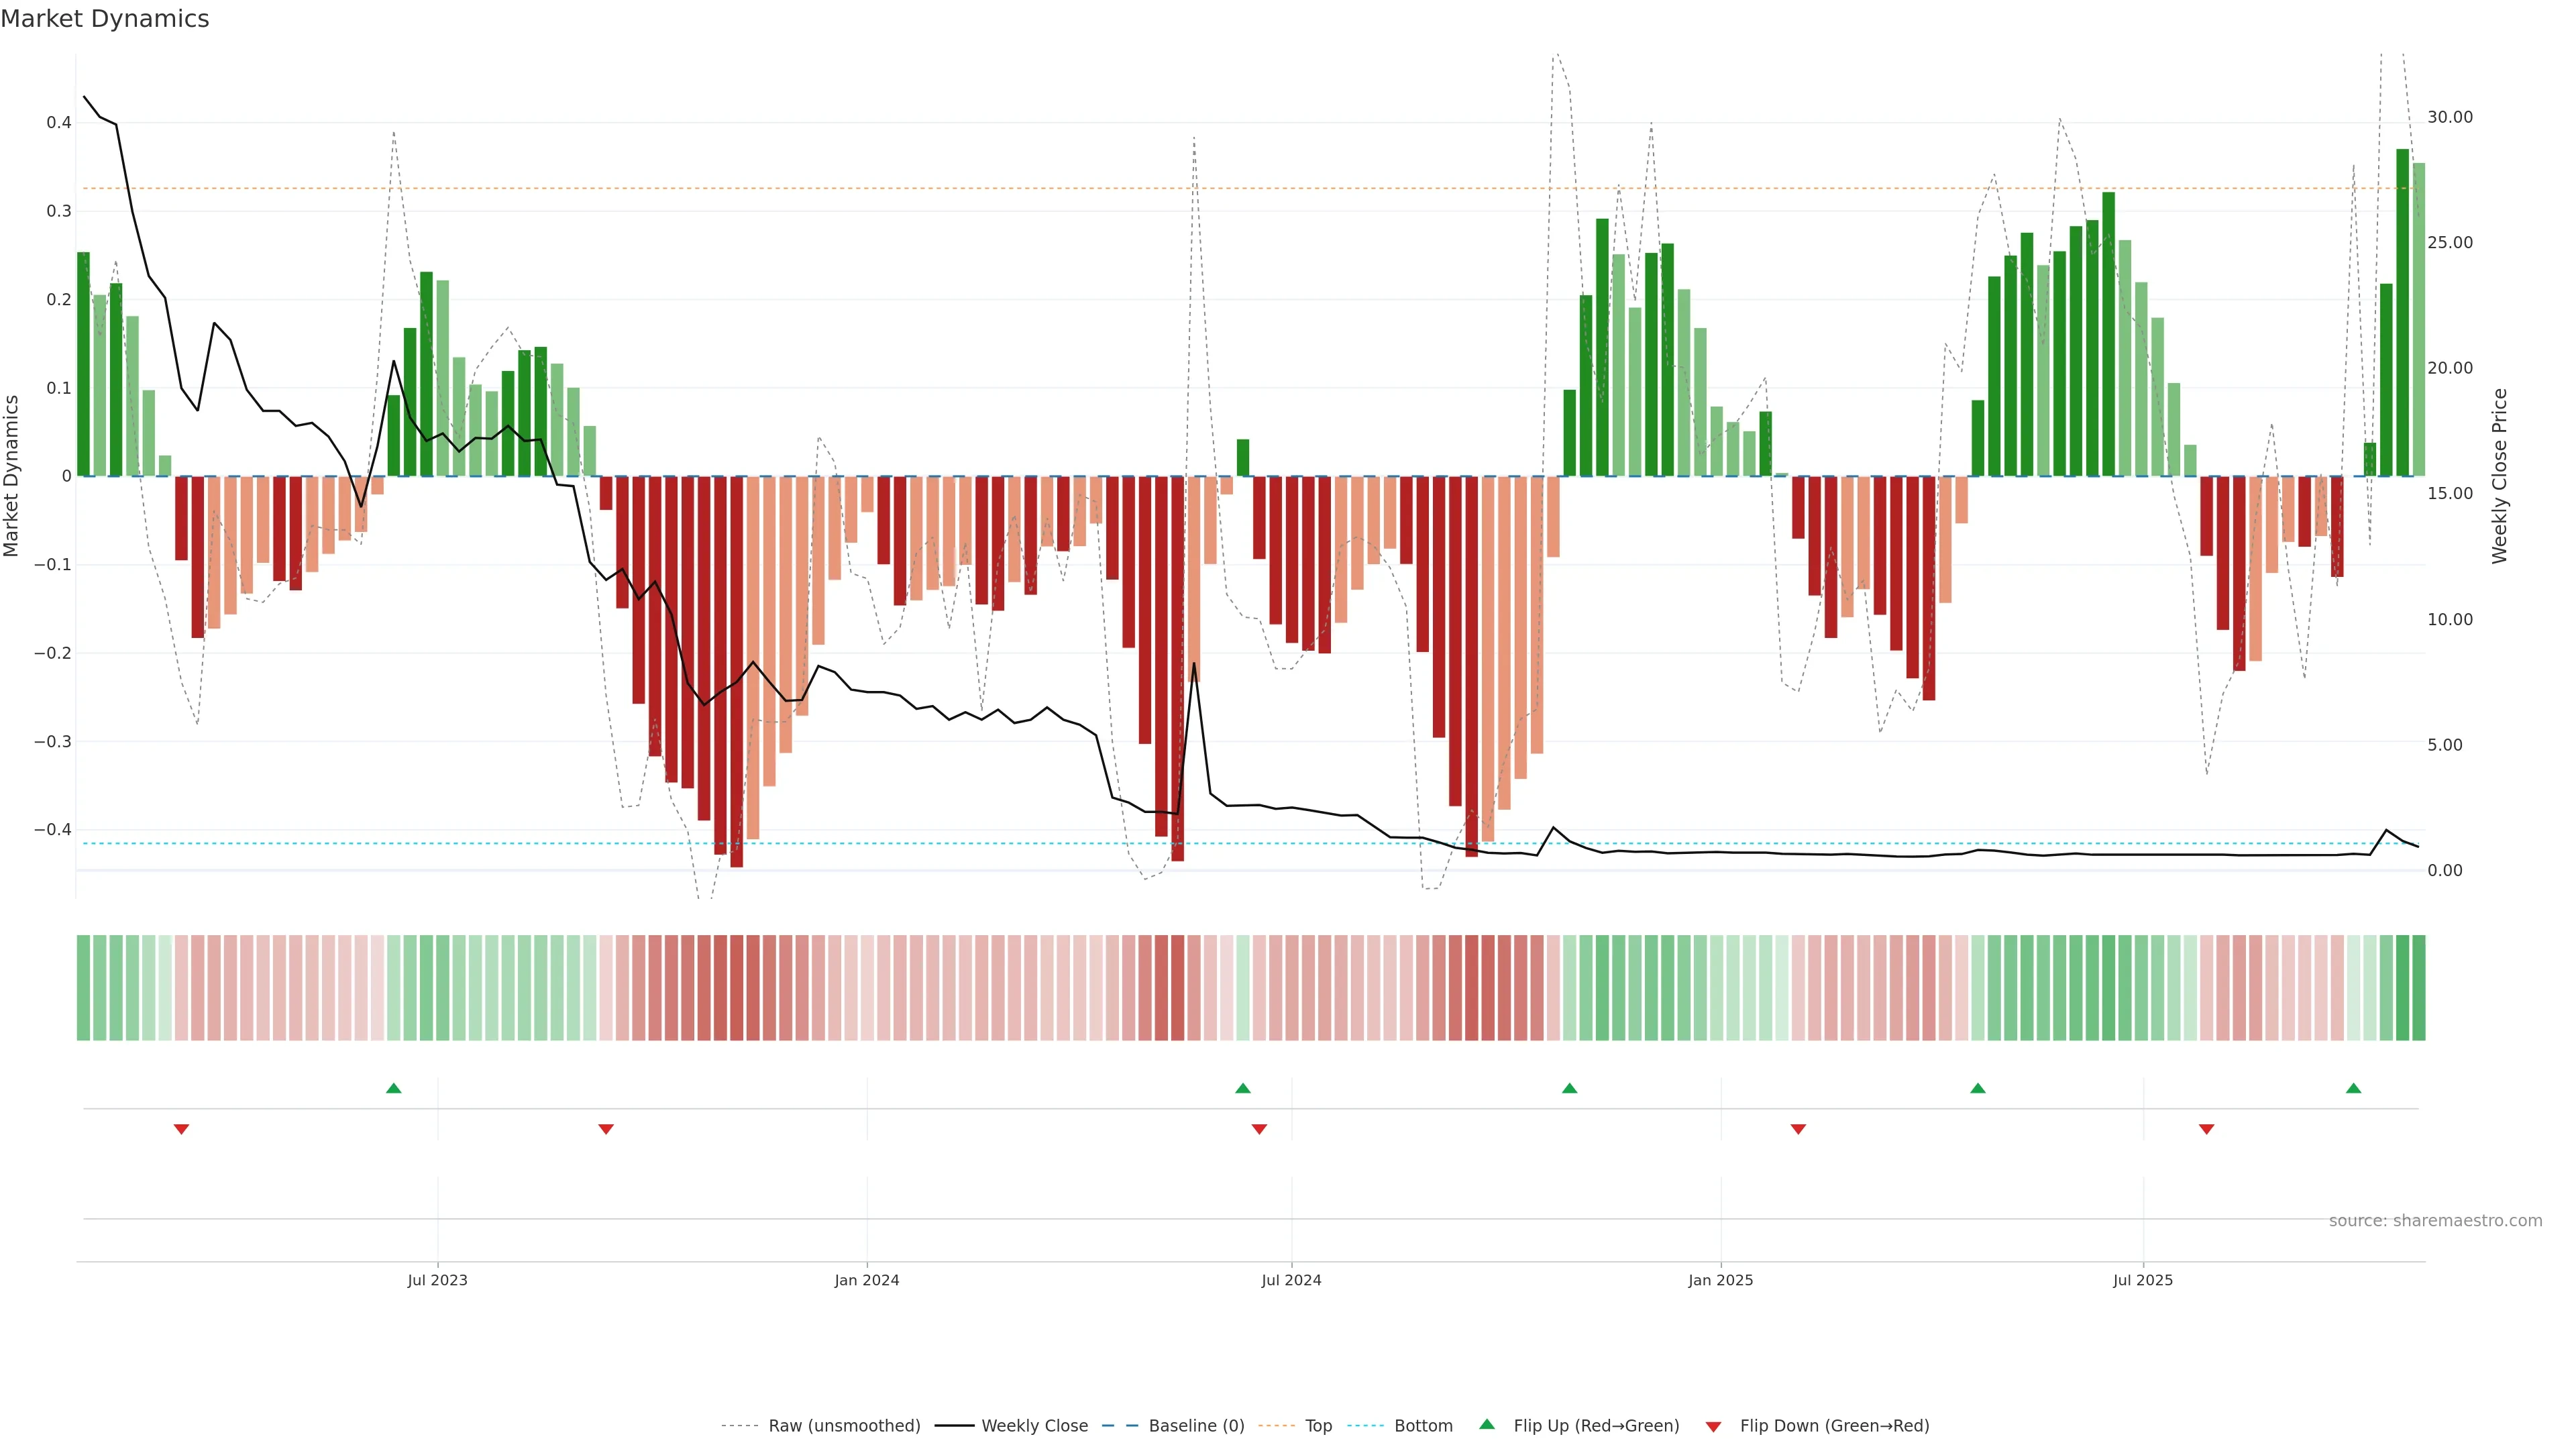Screen dimensions: 2576x1449
Task: Click the last green Flip Up triangle on timeline
Action: [2354, 1088]
